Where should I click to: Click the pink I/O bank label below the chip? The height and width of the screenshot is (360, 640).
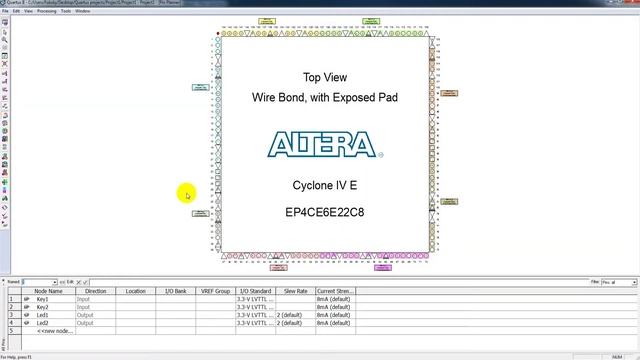pyautogui.click(x=278, y=268)
